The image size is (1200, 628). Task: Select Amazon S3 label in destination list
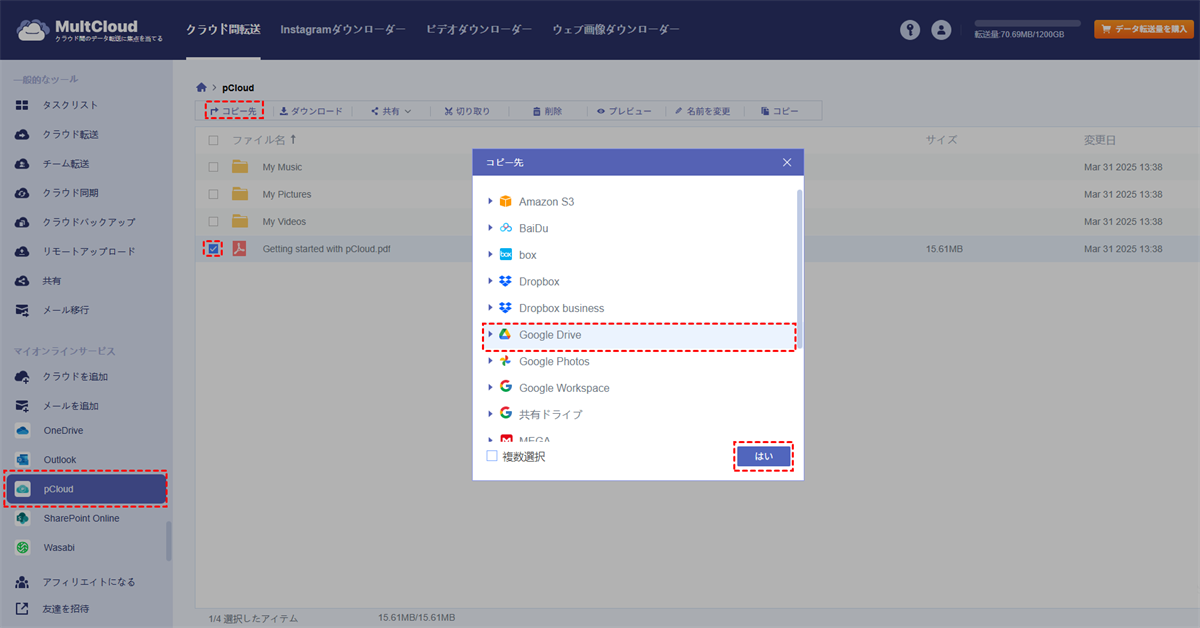click(546, 201)
